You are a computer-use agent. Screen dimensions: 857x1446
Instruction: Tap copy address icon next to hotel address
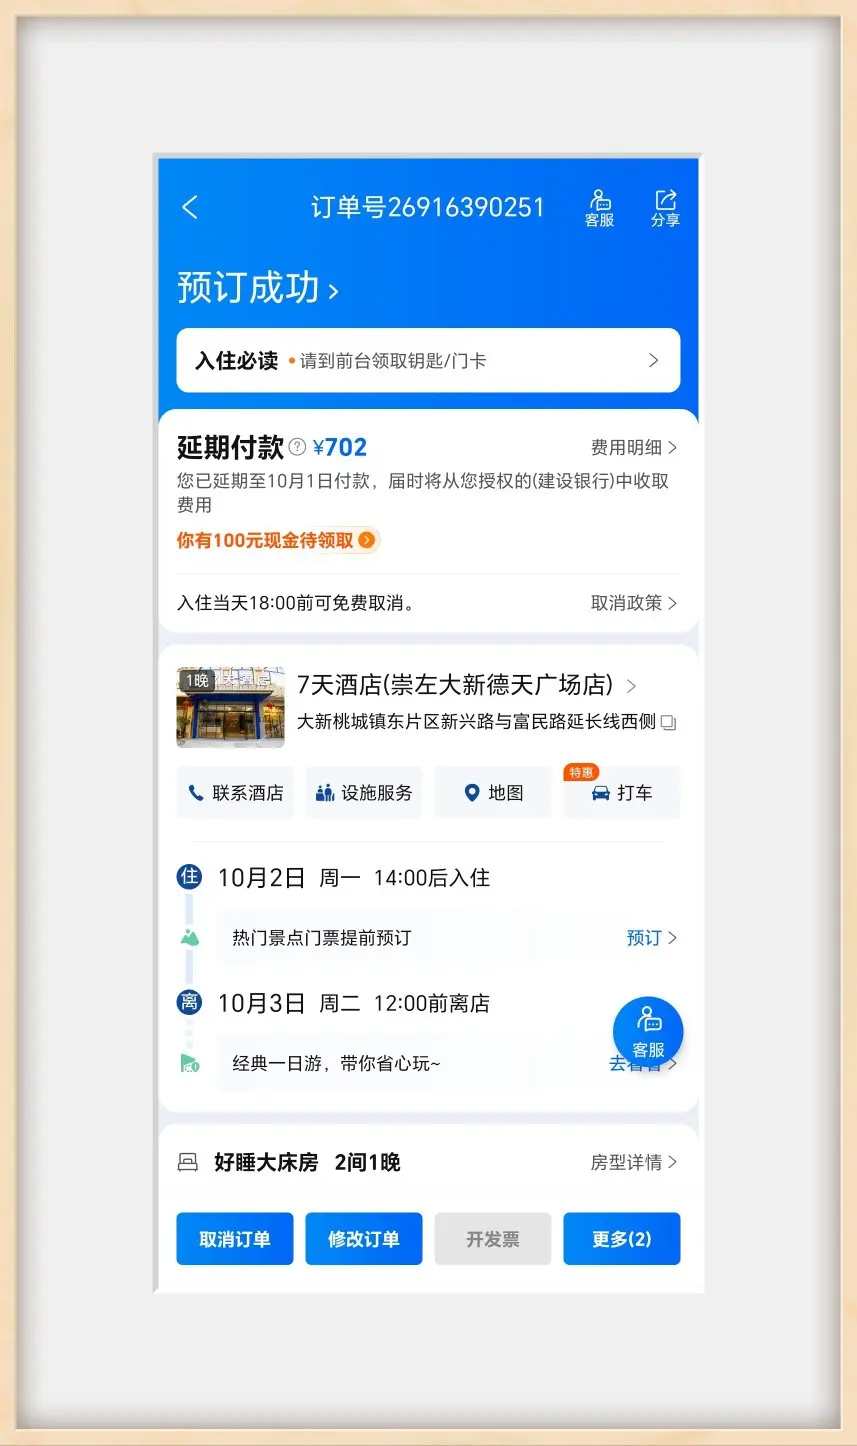pyautogui.click(x=669, y=722)
